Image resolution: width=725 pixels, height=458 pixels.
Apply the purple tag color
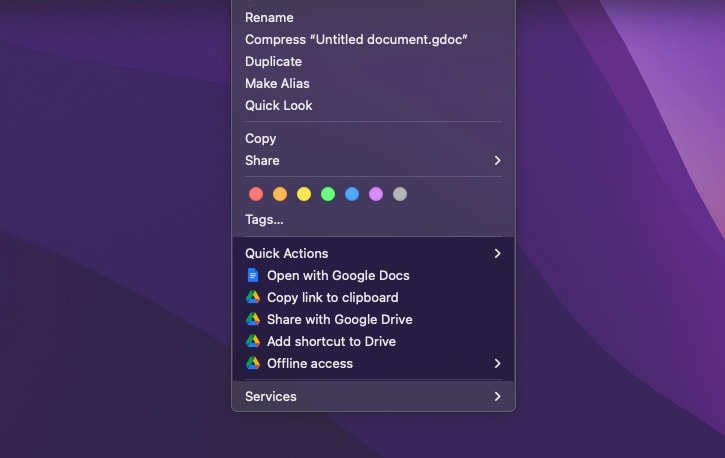376,194
